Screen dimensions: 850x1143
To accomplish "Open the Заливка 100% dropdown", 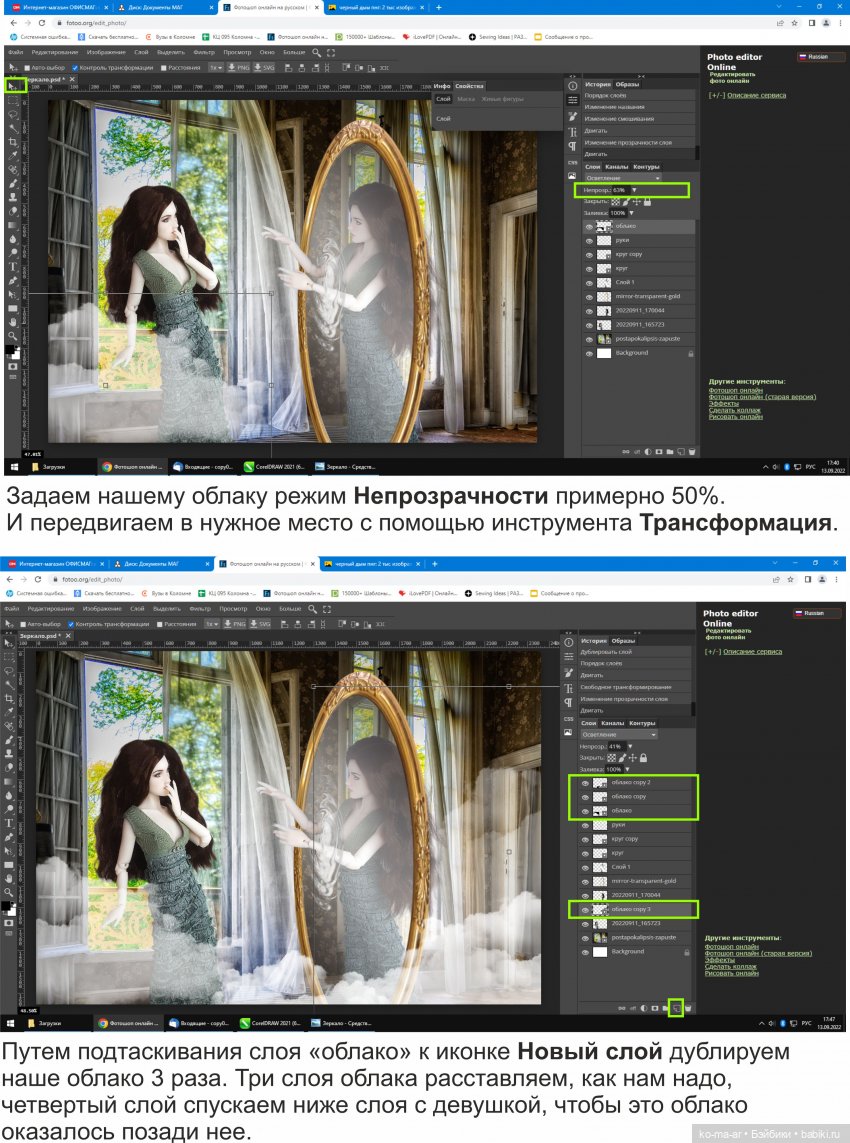I will pyautogui.click(x=631, y=213).
